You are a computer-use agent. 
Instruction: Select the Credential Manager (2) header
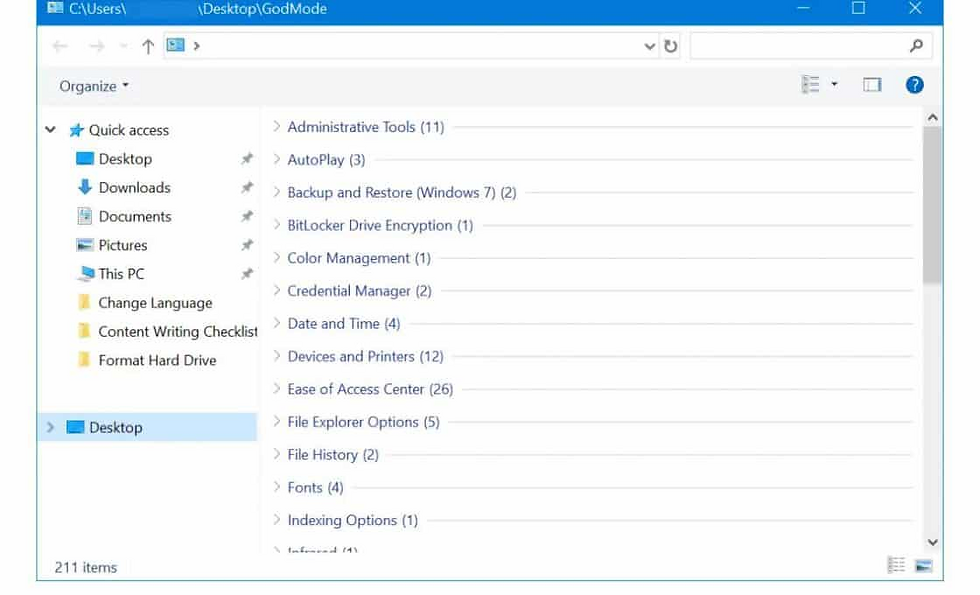tap(359, 291)
